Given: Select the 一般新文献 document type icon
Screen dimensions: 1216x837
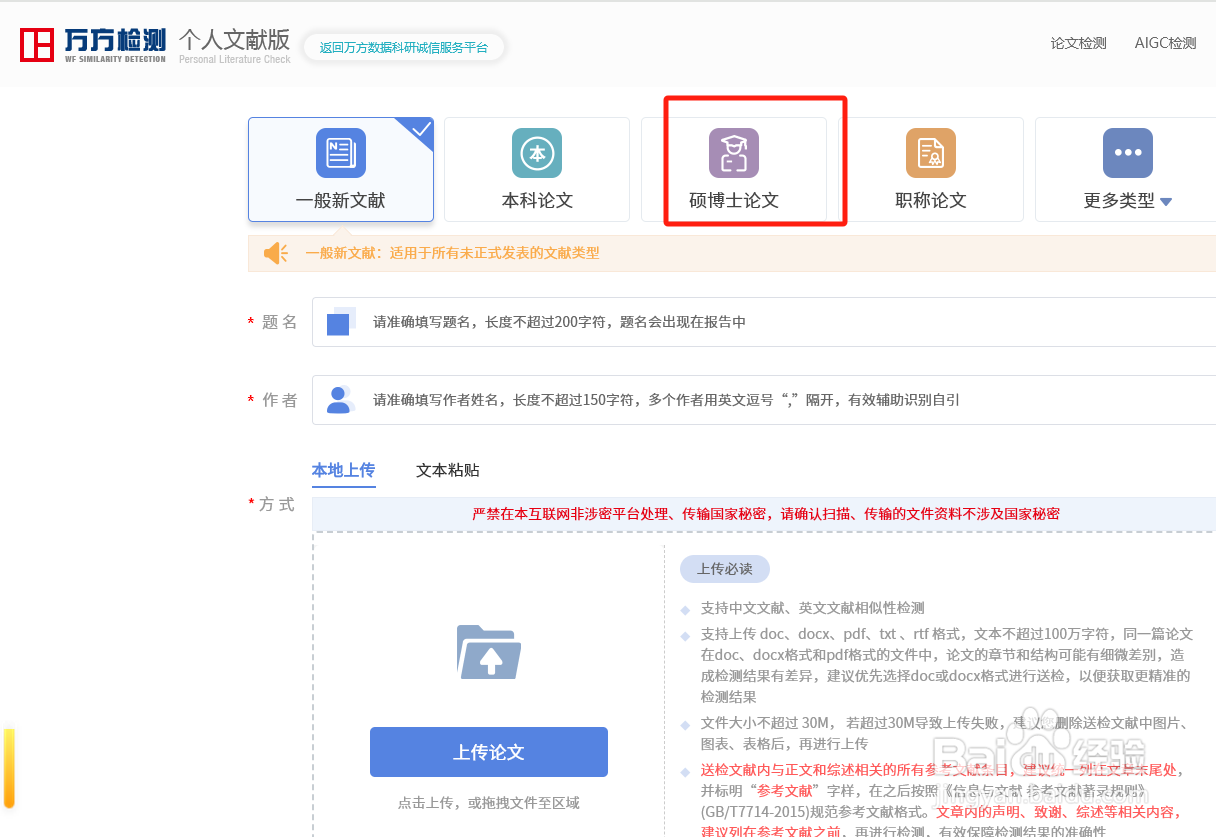Looking at the screenshot, I should [x=340, y=153].
